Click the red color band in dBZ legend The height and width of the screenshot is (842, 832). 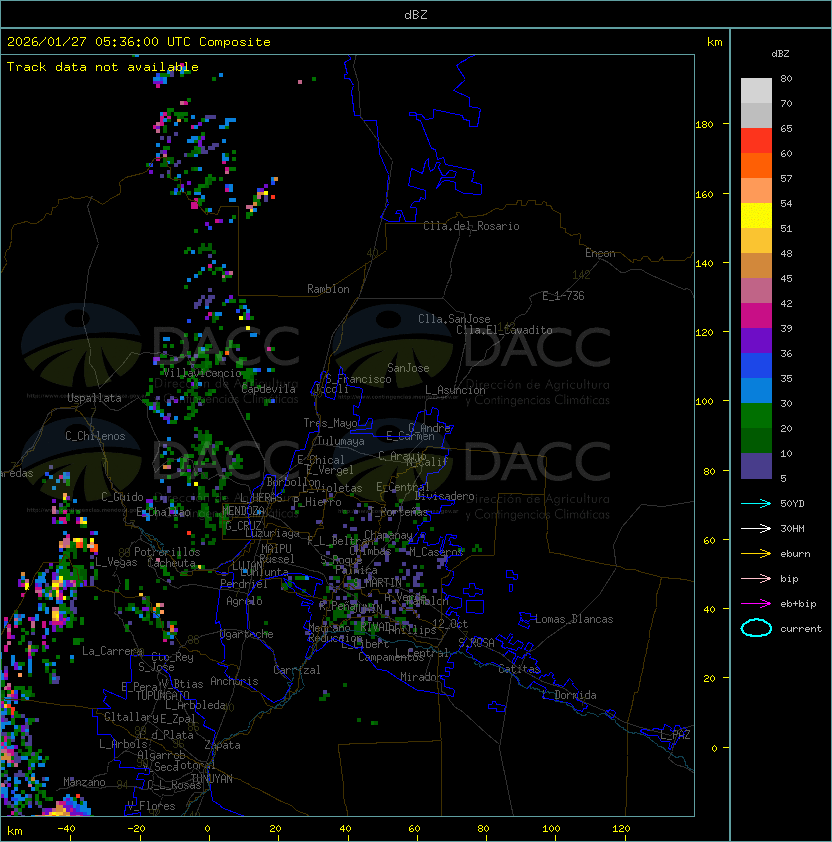click(756, 141)
